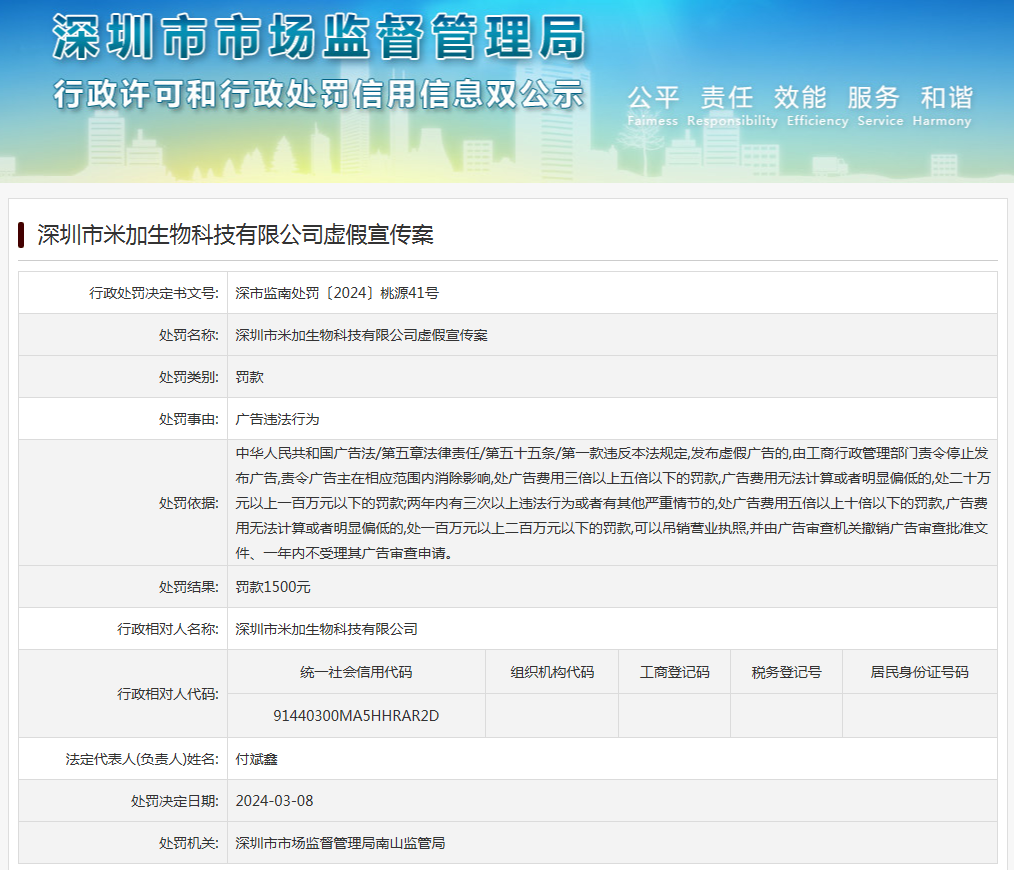Click the 统一社会信用代码 column header
Screen dimensions: 1014x870
tap(356, 672)
